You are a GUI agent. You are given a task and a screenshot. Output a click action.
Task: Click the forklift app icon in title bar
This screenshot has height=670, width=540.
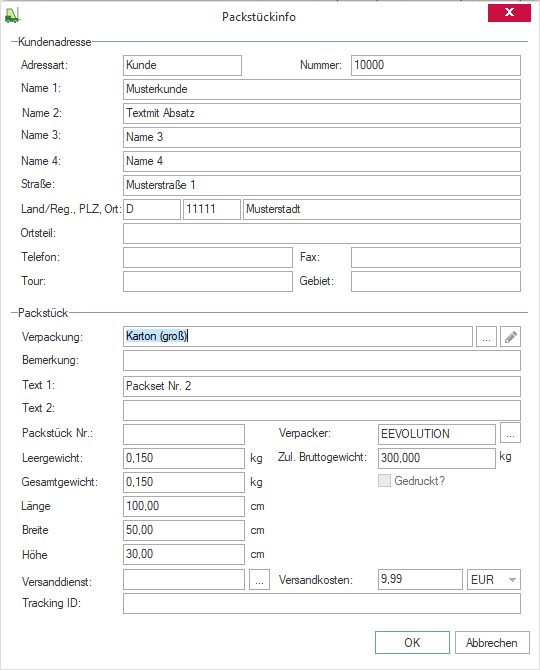[12, 15]
